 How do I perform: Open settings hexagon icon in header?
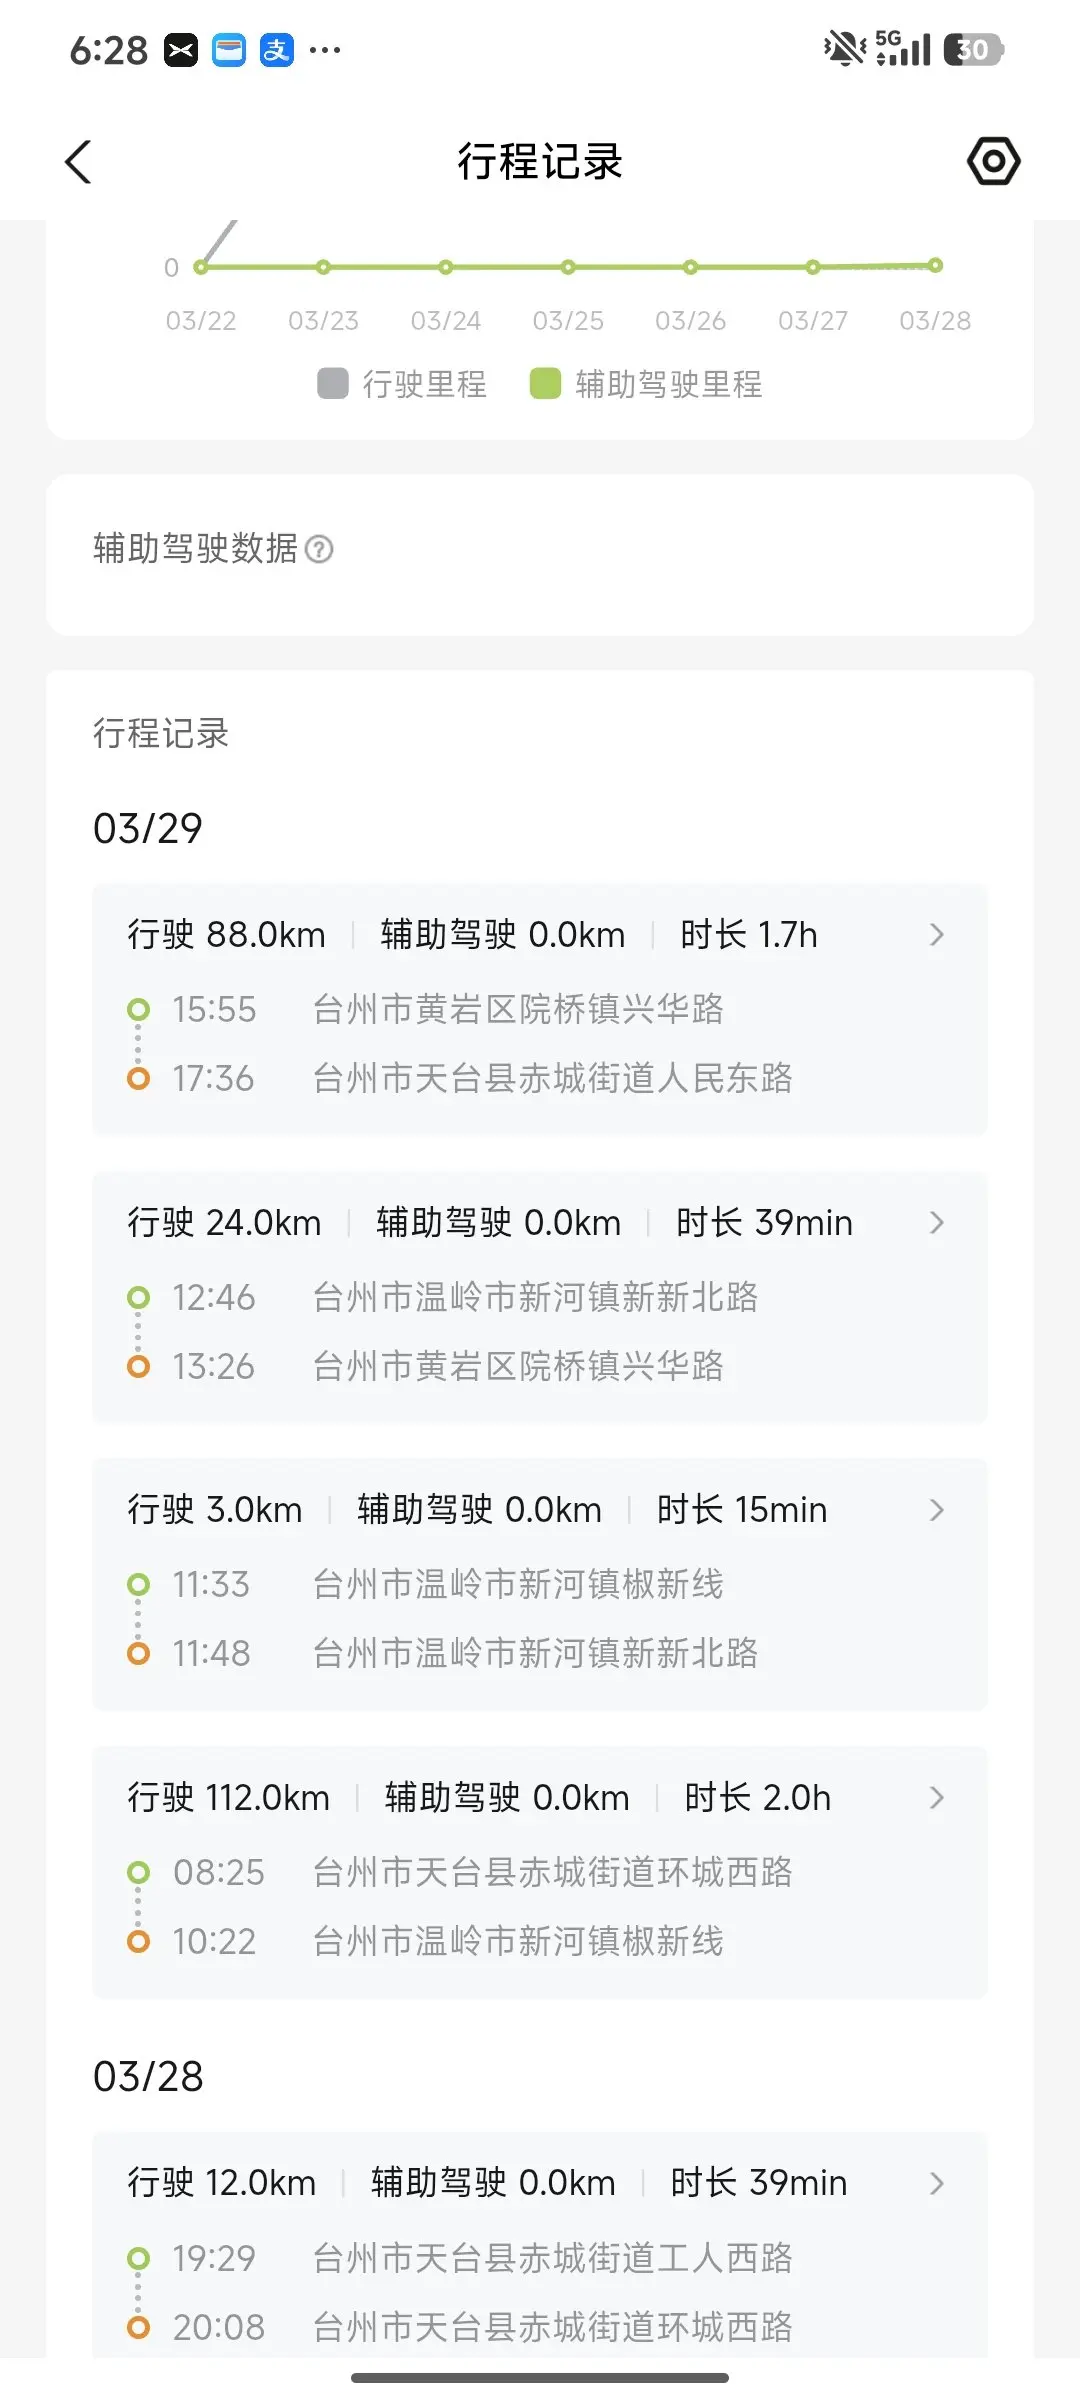(x=993, y=161)
